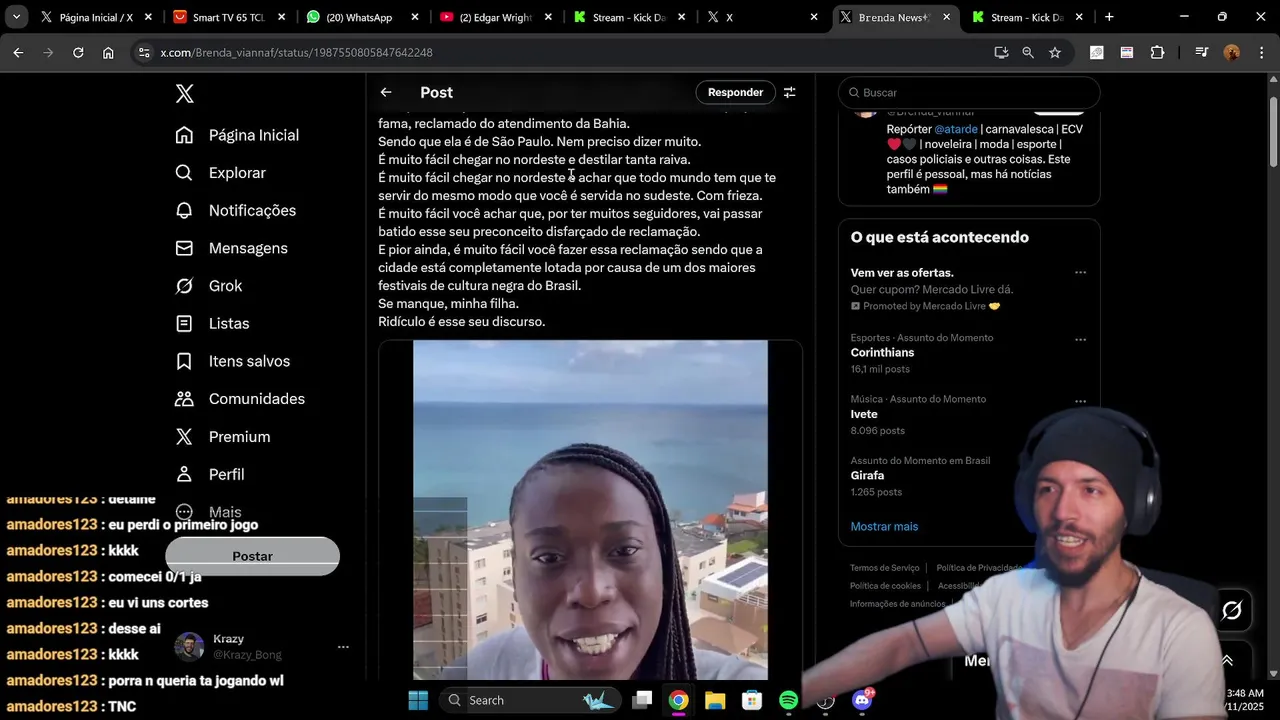Bookmark this page with the star icon
Viewport: 1280px width, 720px height.
pyautogui.click(x=1055, y=52)
